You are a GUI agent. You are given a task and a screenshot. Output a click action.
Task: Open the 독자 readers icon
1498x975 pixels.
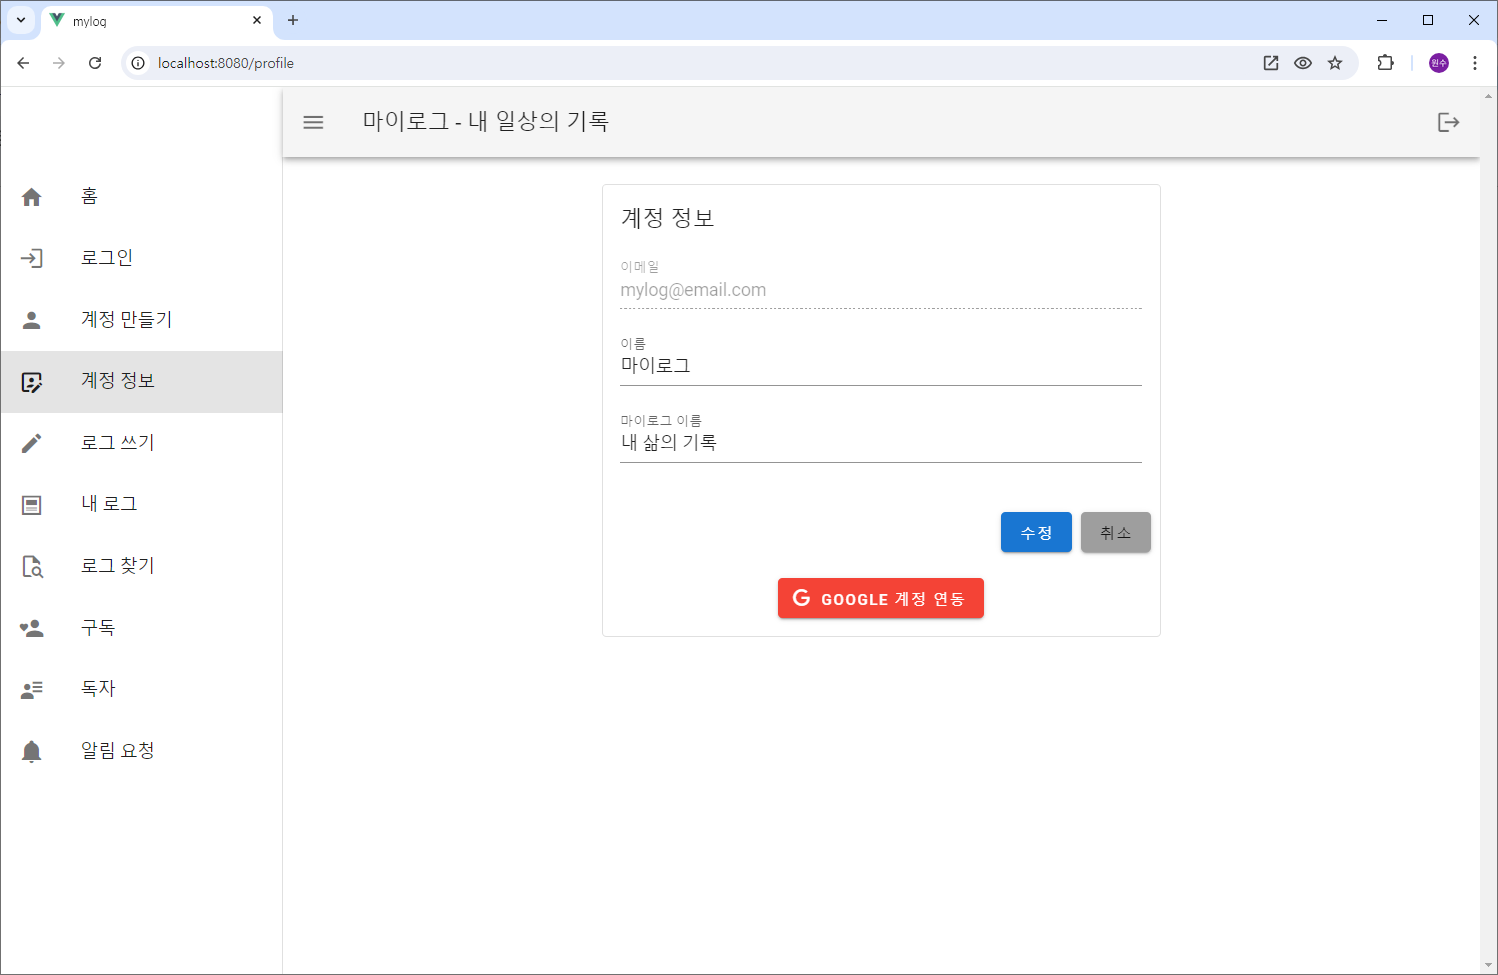coord(31,688)
